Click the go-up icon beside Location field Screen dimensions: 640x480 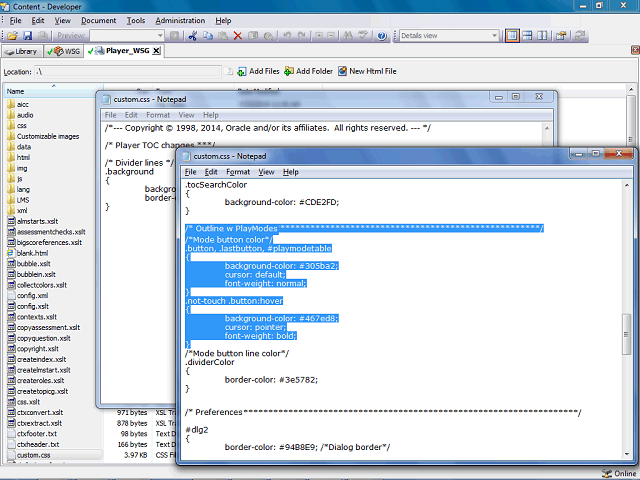click(229, 71)
